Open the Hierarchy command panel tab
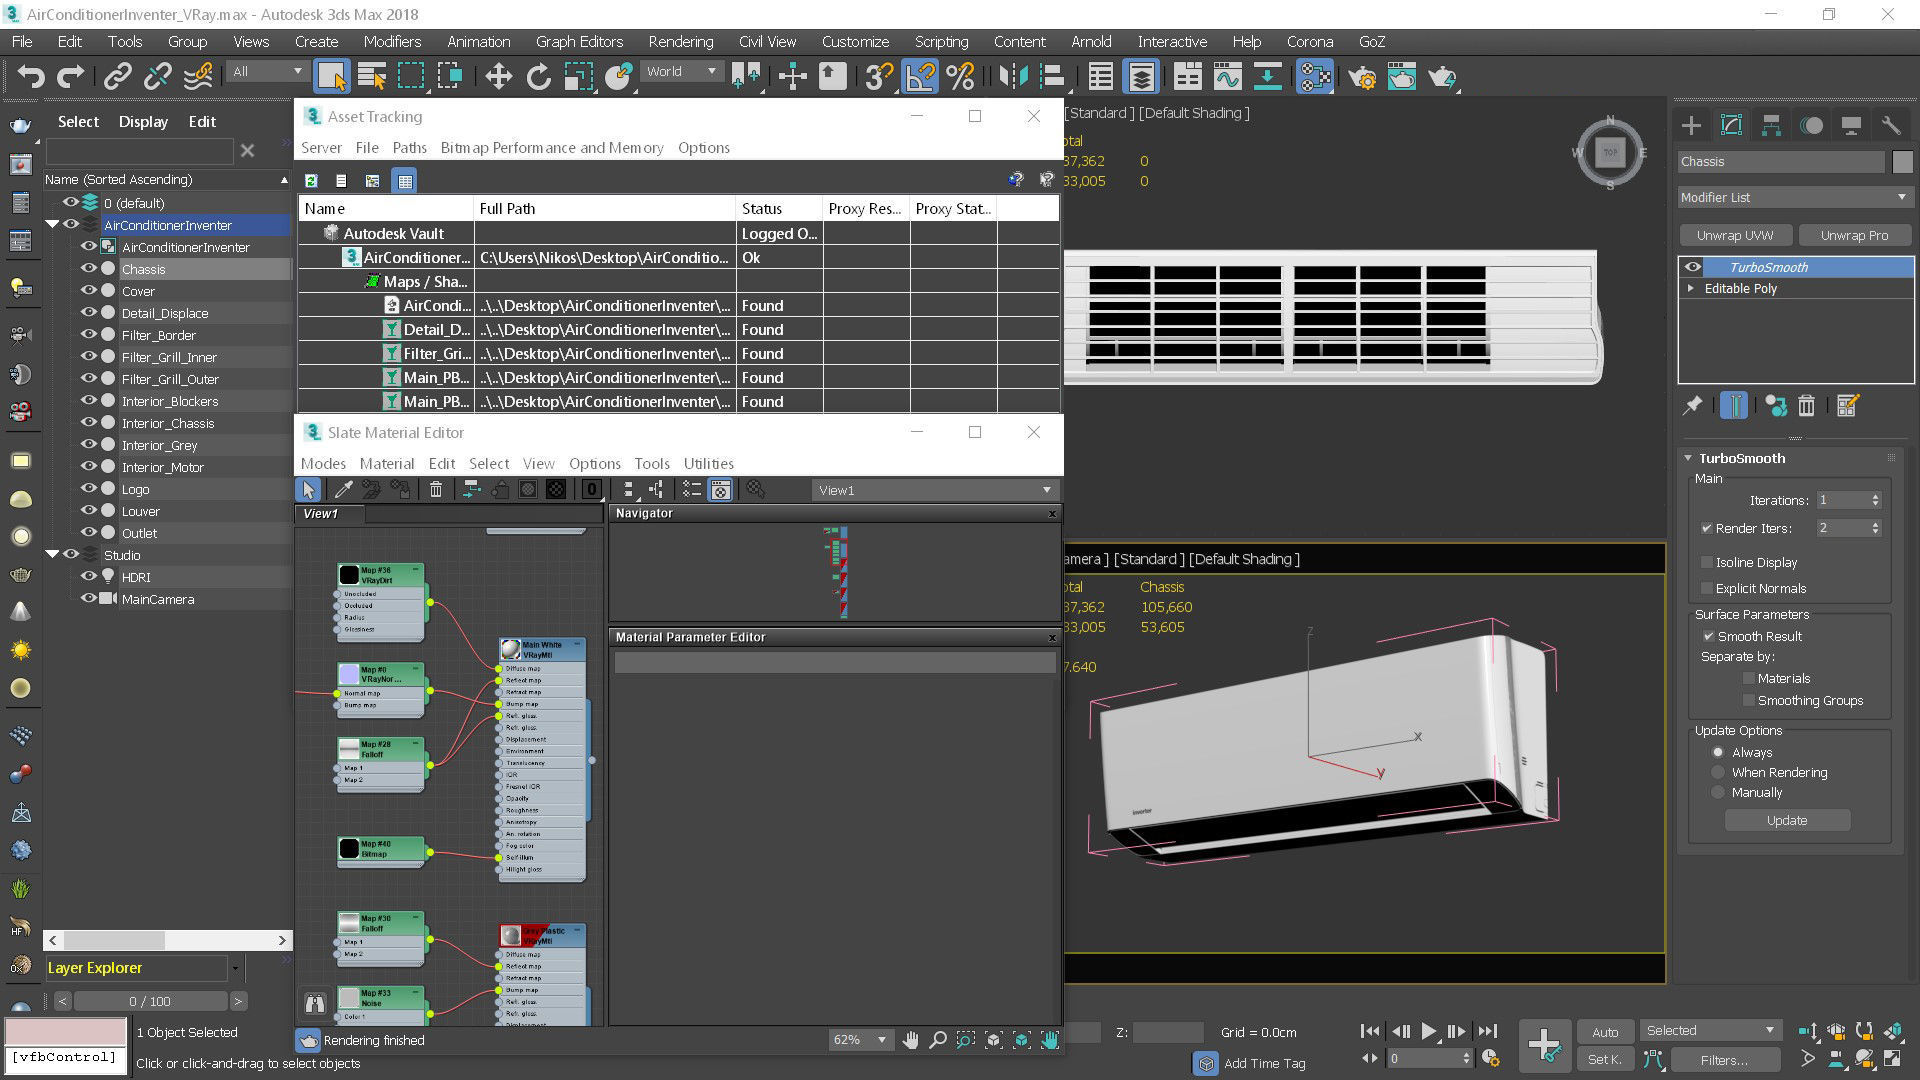 1771,125
